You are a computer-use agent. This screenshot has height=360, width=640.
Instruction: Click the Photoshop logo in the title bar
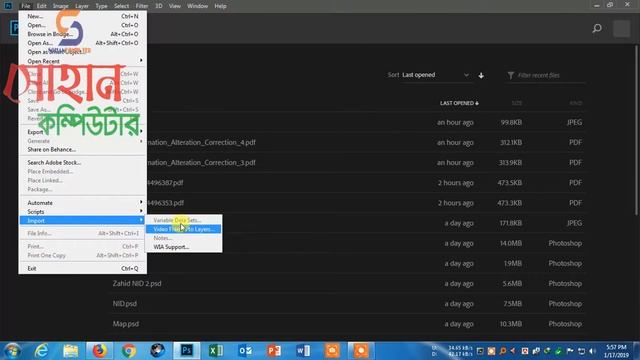click(x=8, y=6)
